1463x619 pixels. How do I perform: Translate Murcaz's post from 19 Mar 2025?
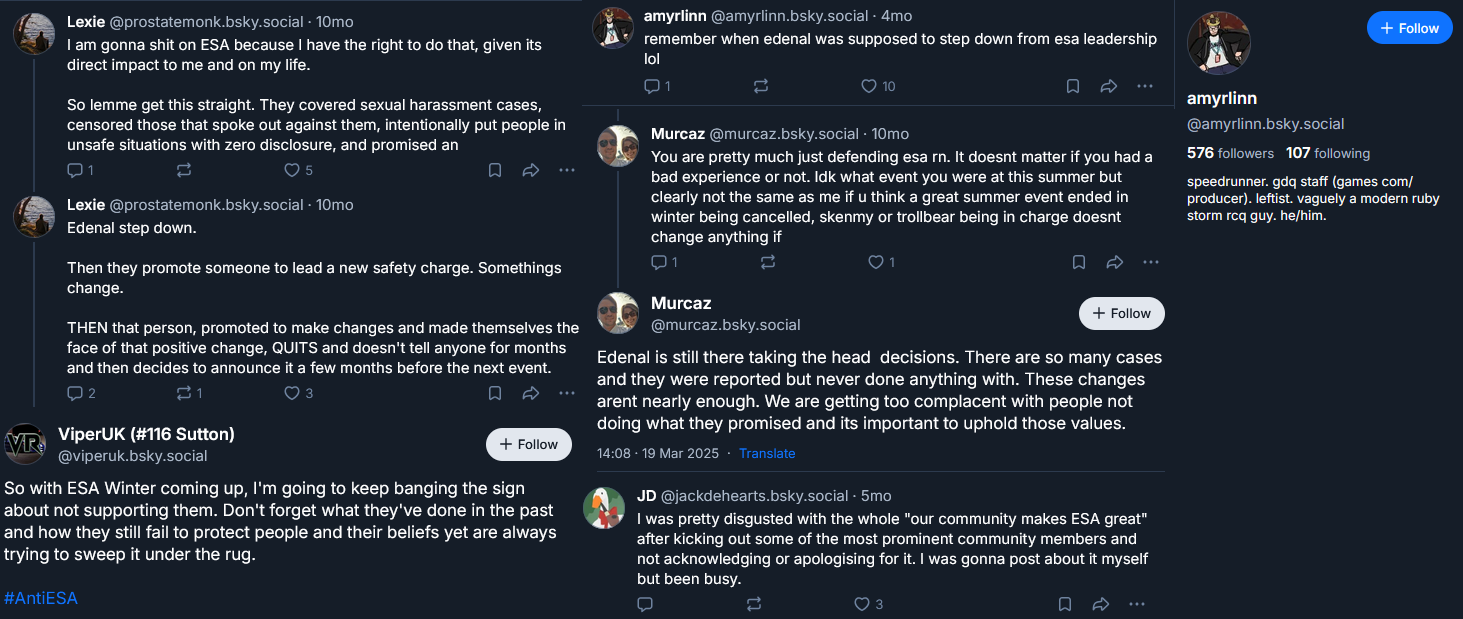767,453
